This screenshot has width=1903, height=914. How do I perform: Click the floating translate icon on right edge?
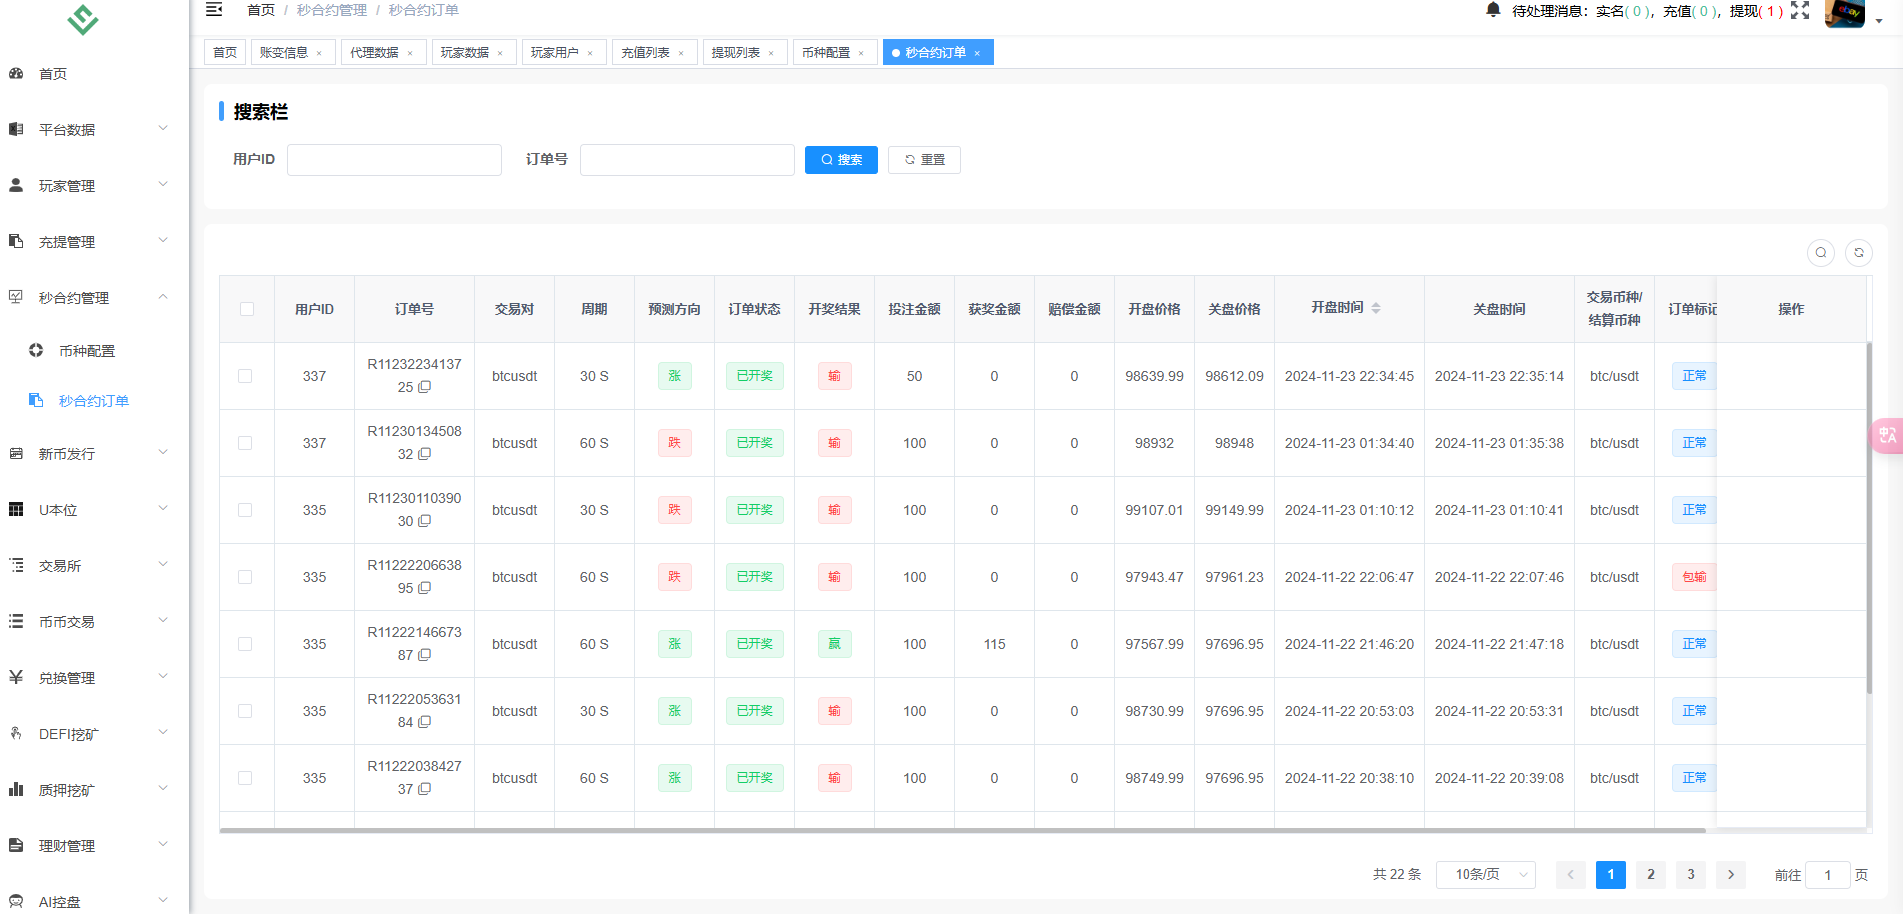pyautogui.click(x=1887, y=435)
